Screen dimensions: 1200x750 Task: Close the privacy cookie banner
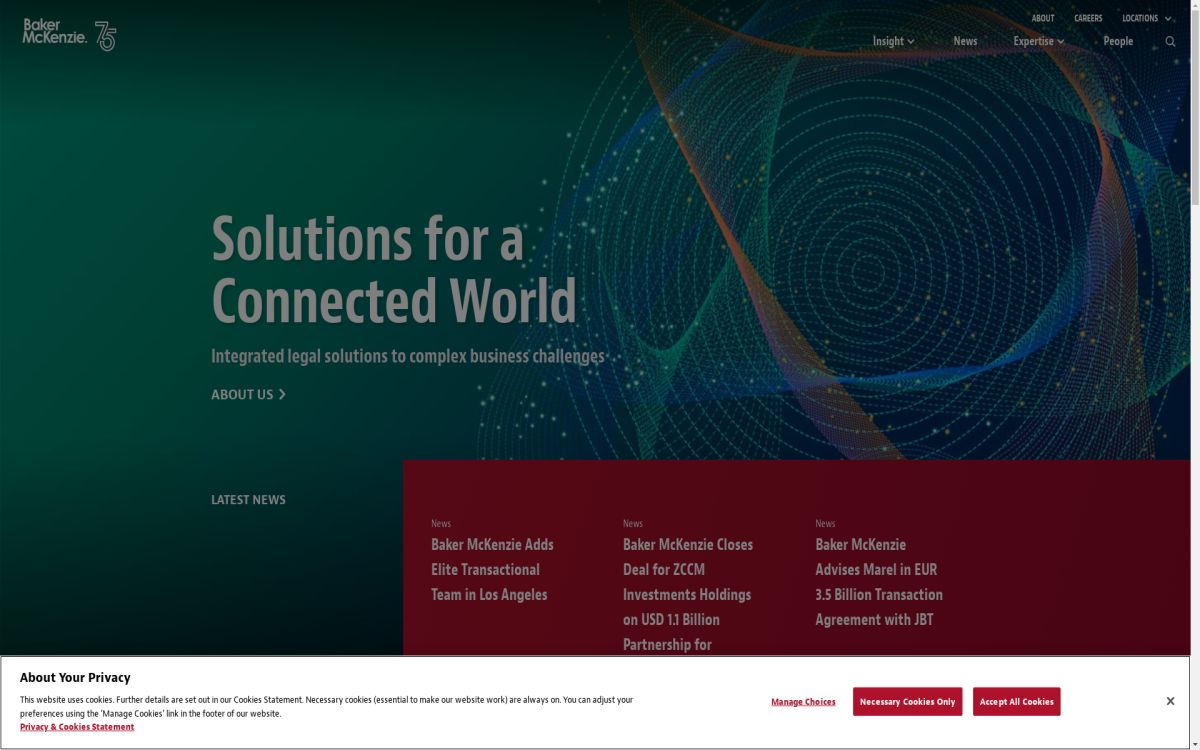[x=1170, y=701]
